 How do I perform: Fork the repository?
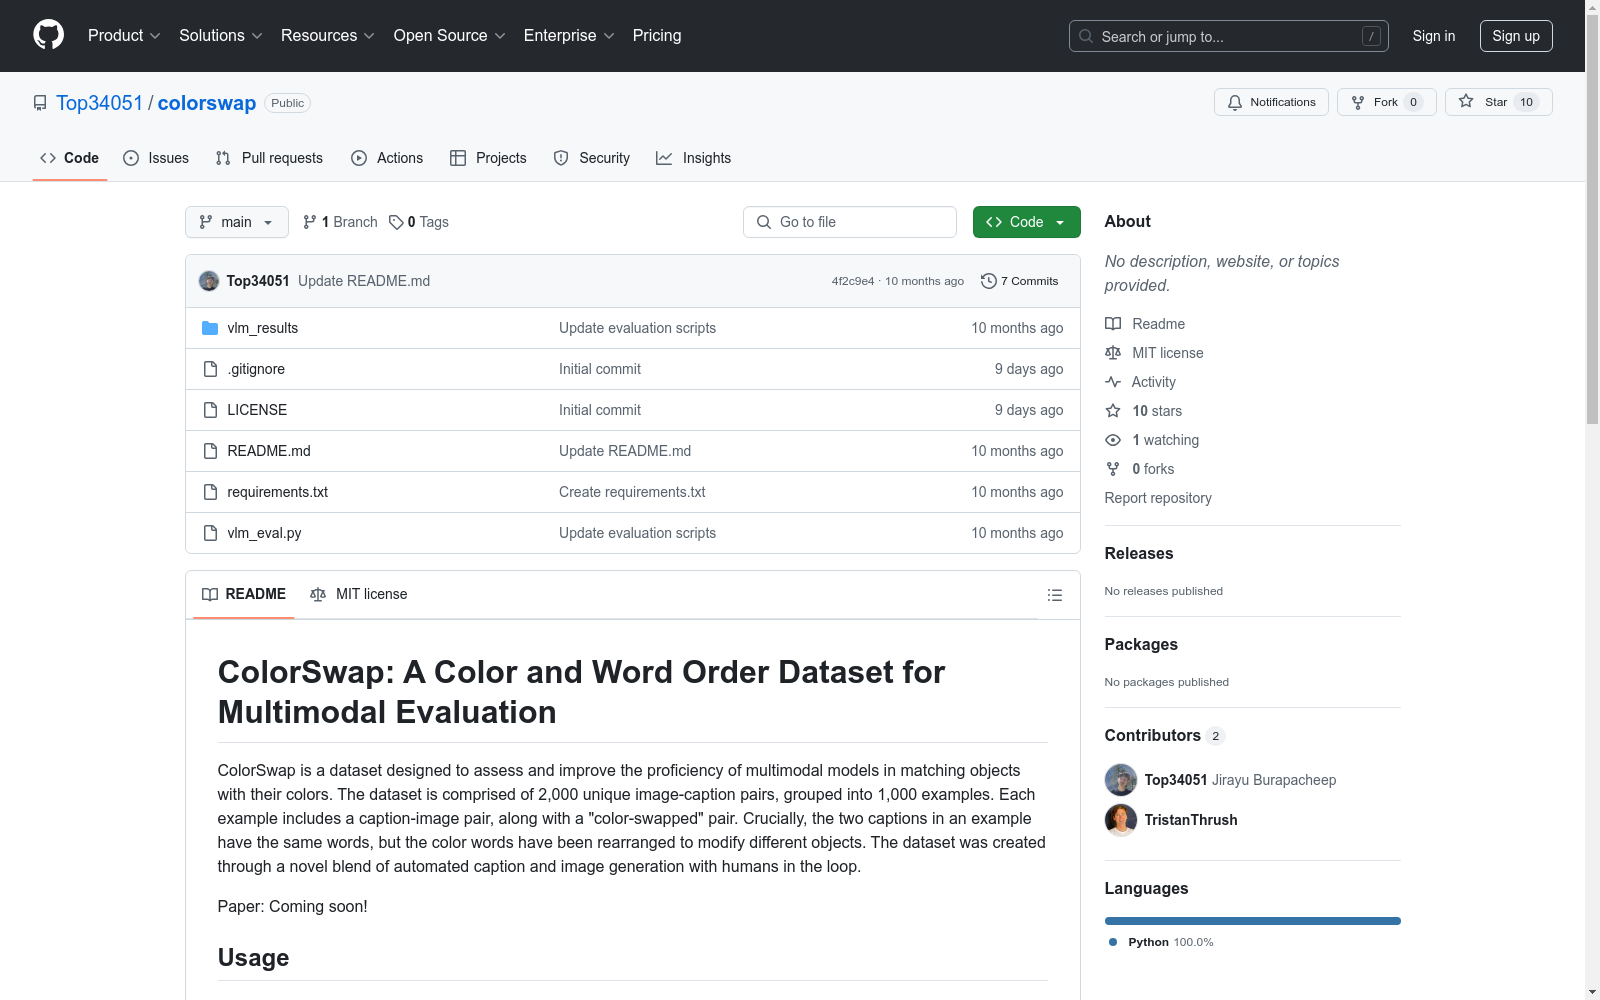pyautogui.click(x=1386, y=102)
